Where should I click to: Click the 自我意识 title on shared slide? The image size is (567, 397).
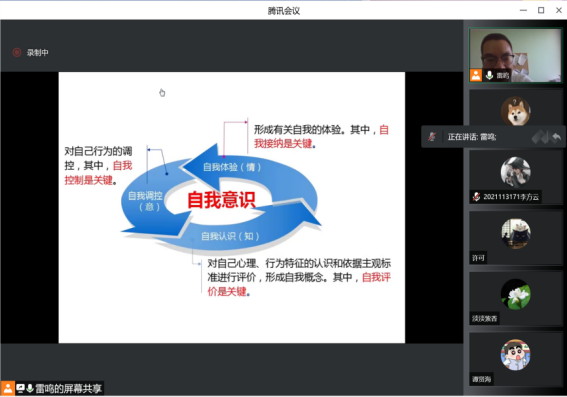point(221,200)
